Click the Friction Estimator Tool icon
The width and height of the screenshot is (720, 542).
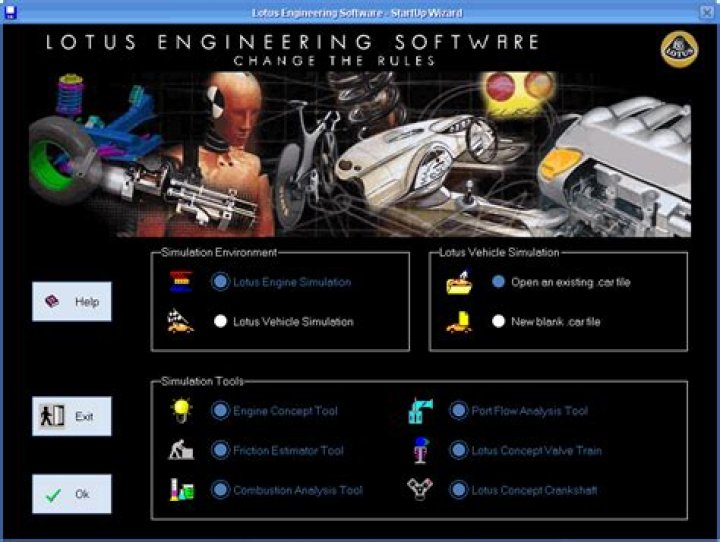181,451
